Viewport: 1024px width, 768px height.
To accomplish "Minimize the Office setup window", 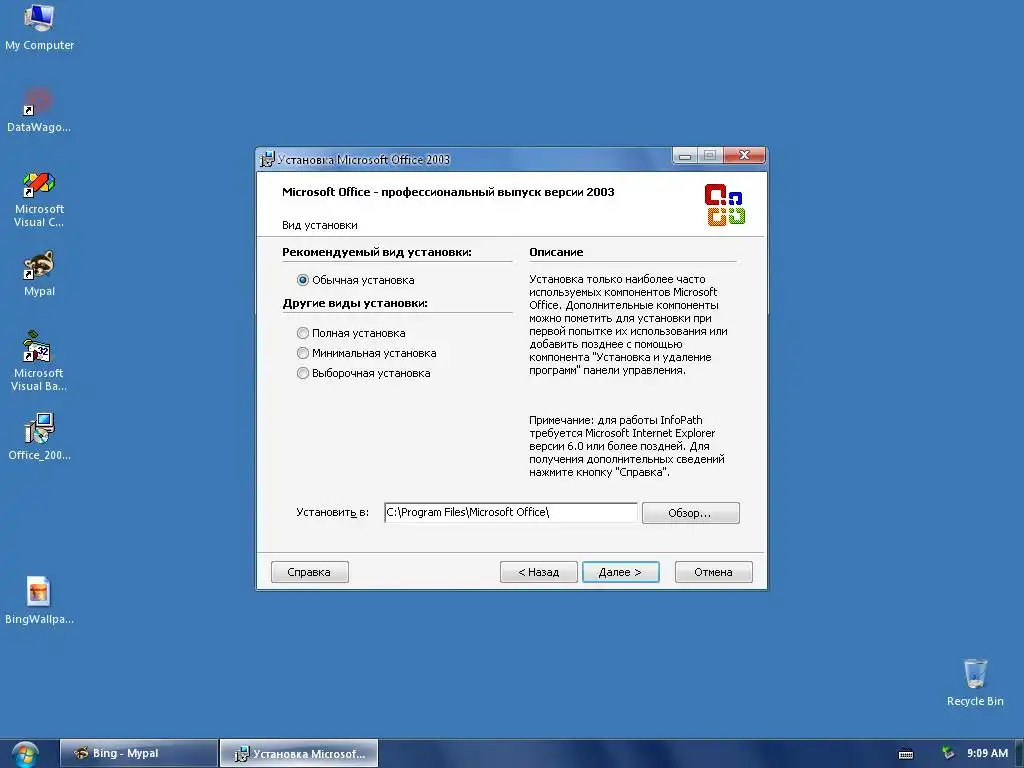I will point(684,155).
